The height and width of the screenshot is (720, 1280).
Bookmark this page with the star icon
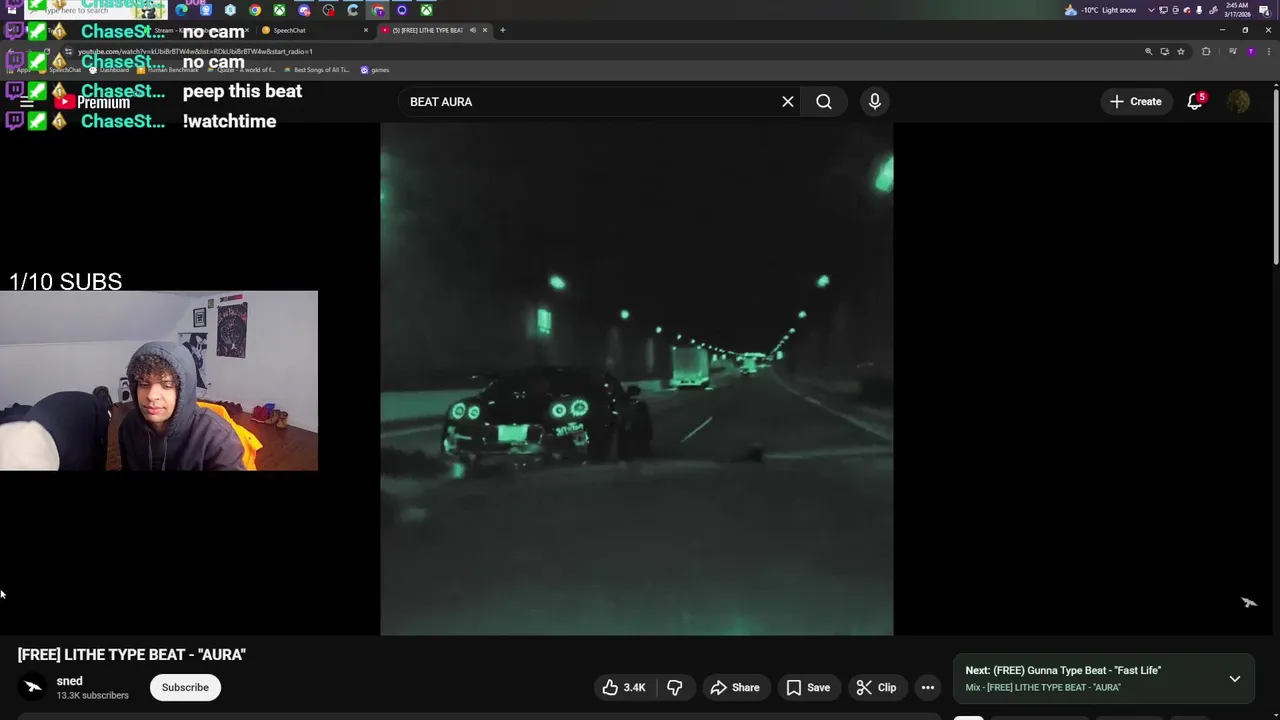(1181, 51)
